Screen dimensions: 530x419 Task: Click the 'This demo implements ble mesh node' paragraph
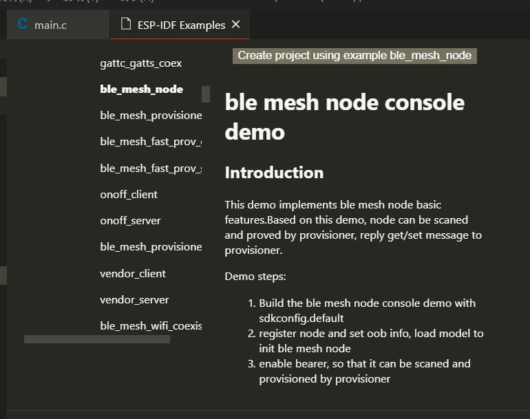pyautogui.click(x=353, y=227)
